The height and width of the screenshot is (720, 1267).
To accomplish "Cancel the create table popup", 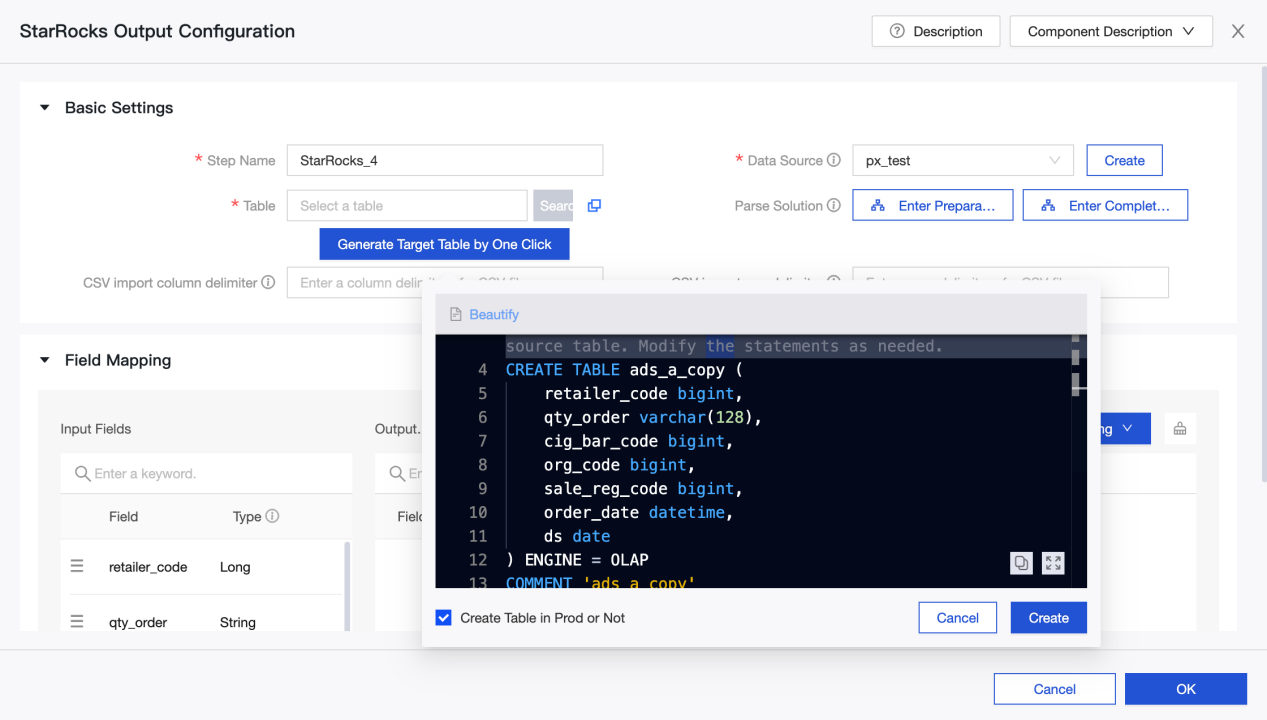I will [957, 618].
